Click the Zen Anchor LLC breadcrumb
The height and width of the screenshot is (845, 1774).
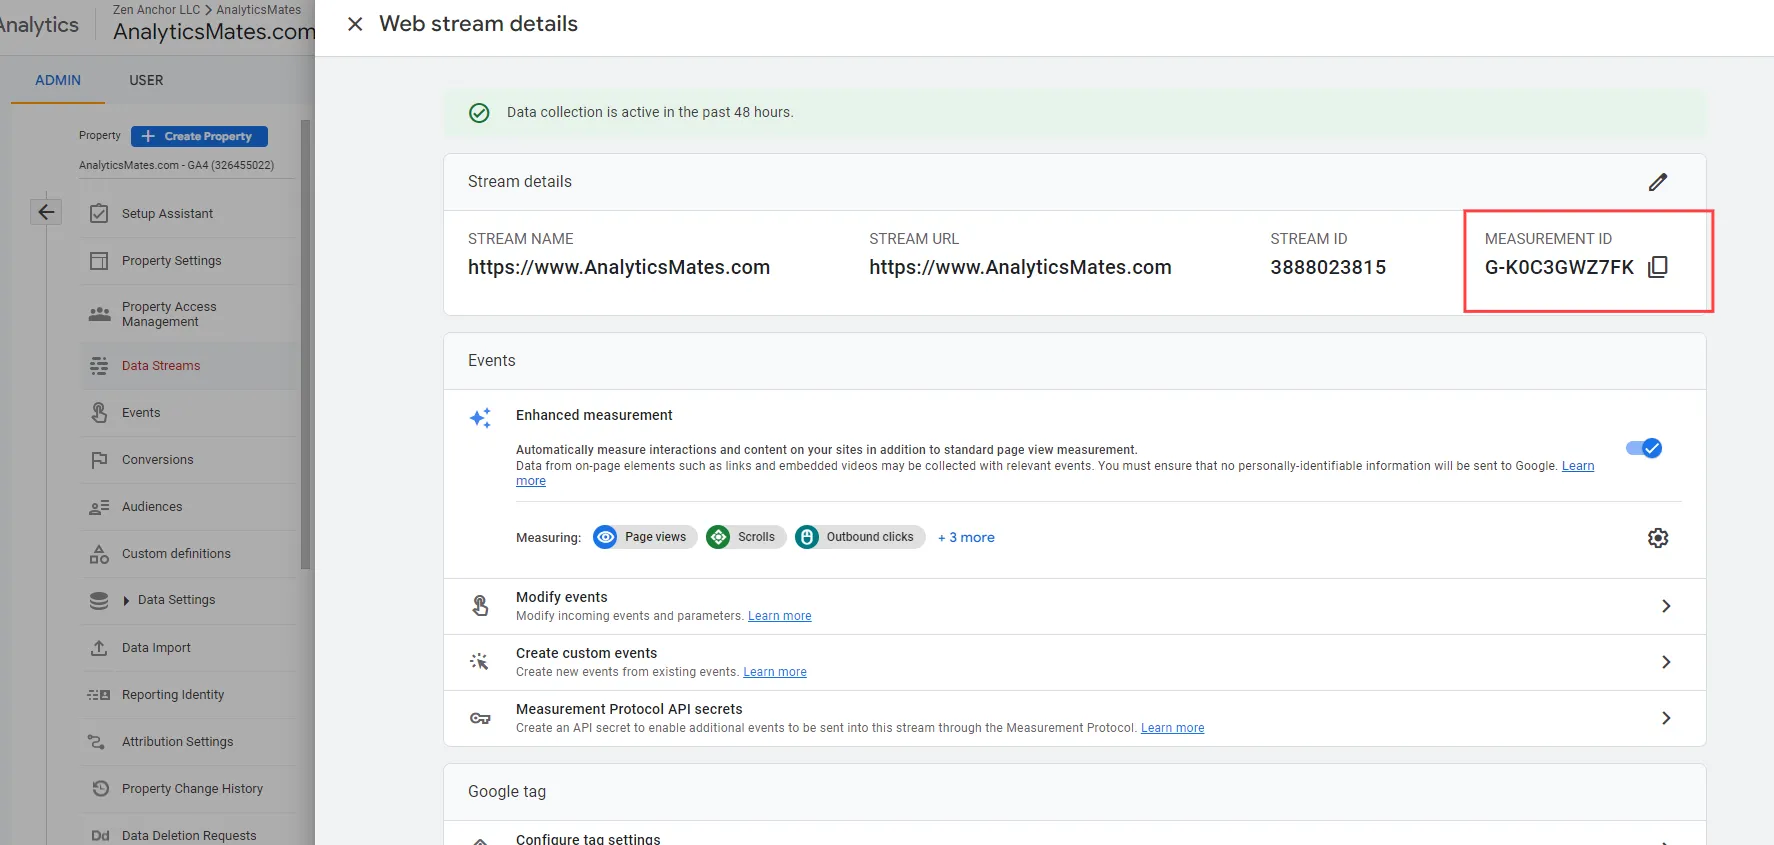[156, 10]
